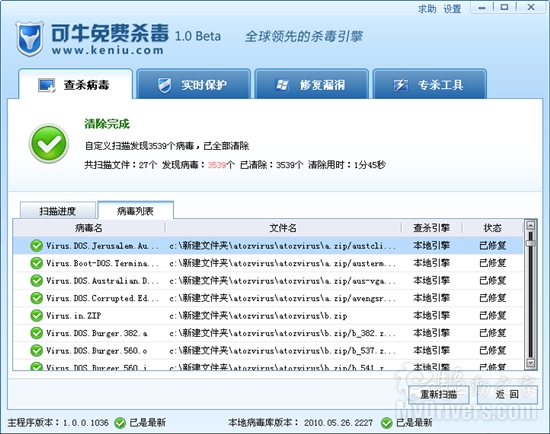Click green check icon for Virus.in.ZIP row
This screenshot has height=434, width=550.
(x=36, y=315)
